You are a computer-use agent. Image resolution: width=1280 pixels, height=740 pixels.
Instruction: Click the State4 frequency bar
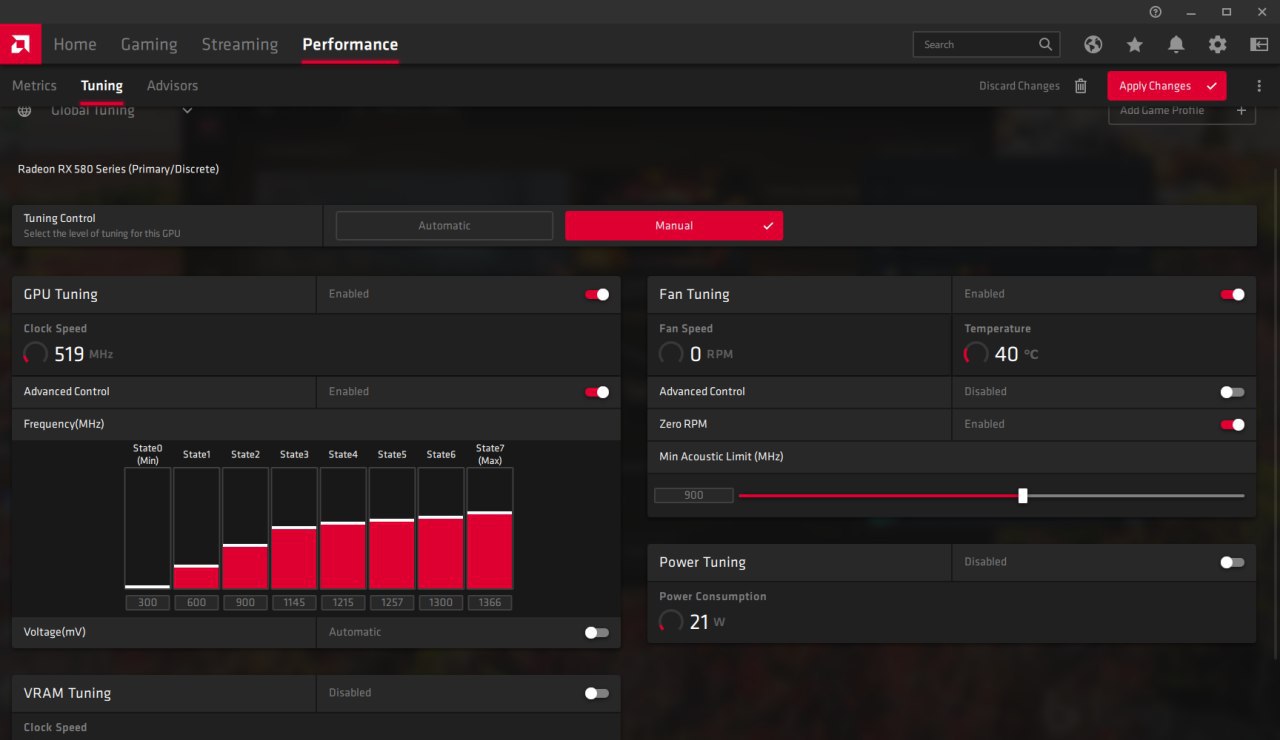point(343,528)
